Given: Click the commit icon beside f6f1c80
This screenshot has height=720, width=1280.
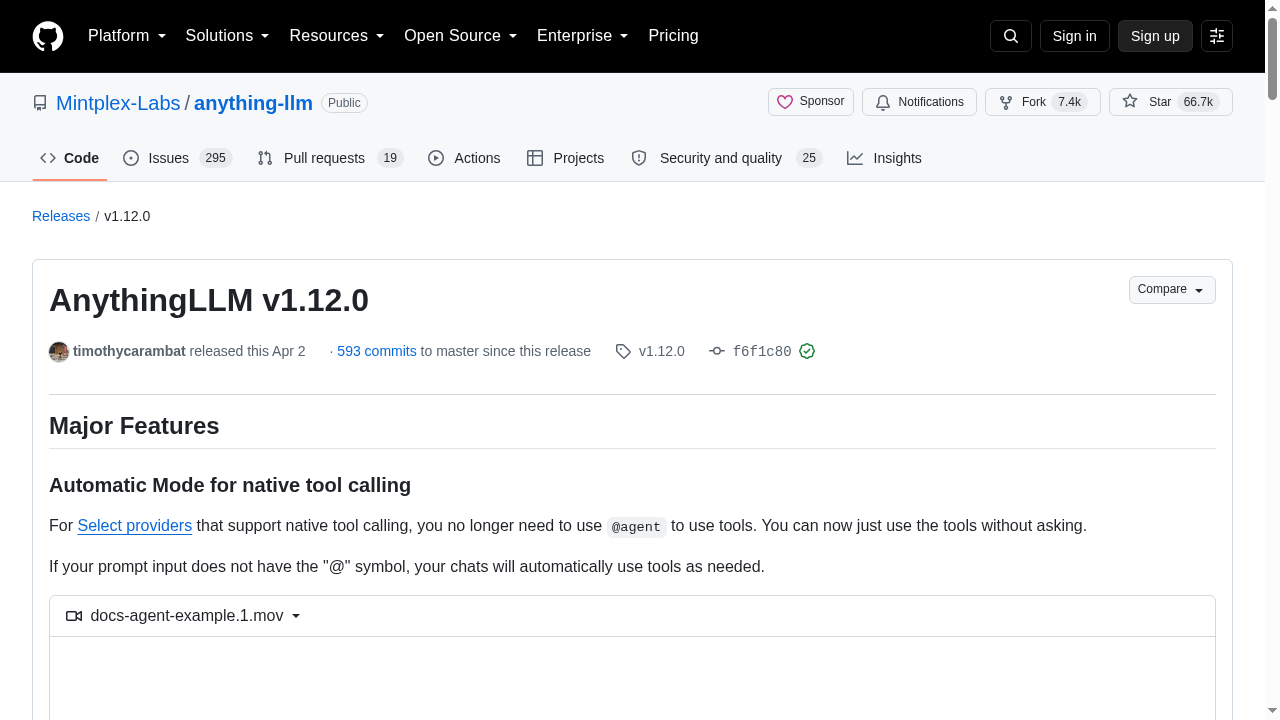Looking at the screenshot, I should (x=717, y=351).
